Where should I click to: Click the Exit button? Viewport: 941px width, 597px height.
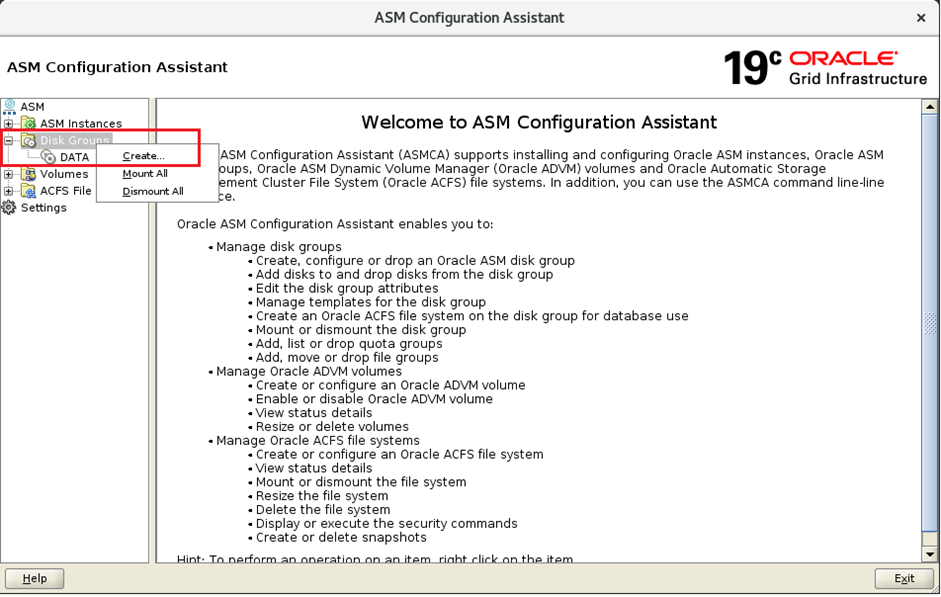click(904, 578)
